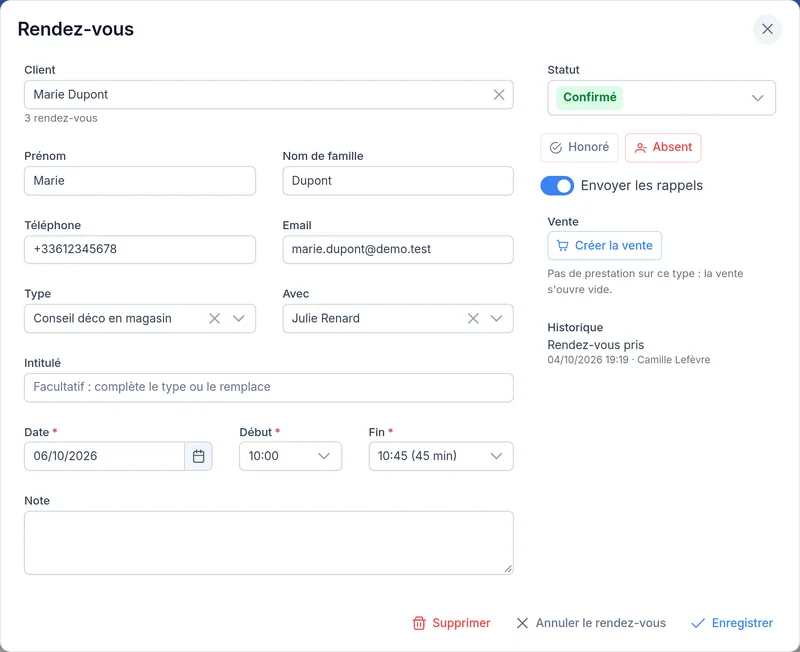This screenshot has width=800, height=652.
Task: Click the Note textarea resize handle
Action: (x=508, y=569)
